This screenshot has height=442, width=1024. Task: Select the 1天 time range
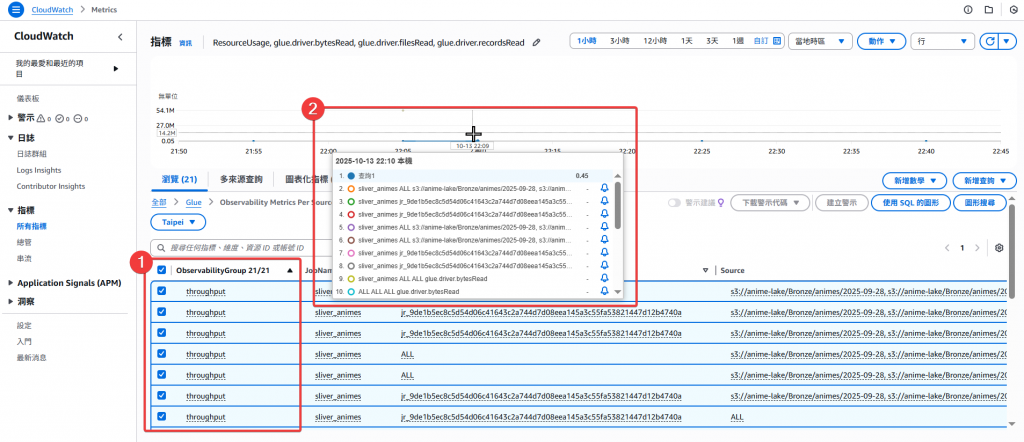[x=686, y=41]
